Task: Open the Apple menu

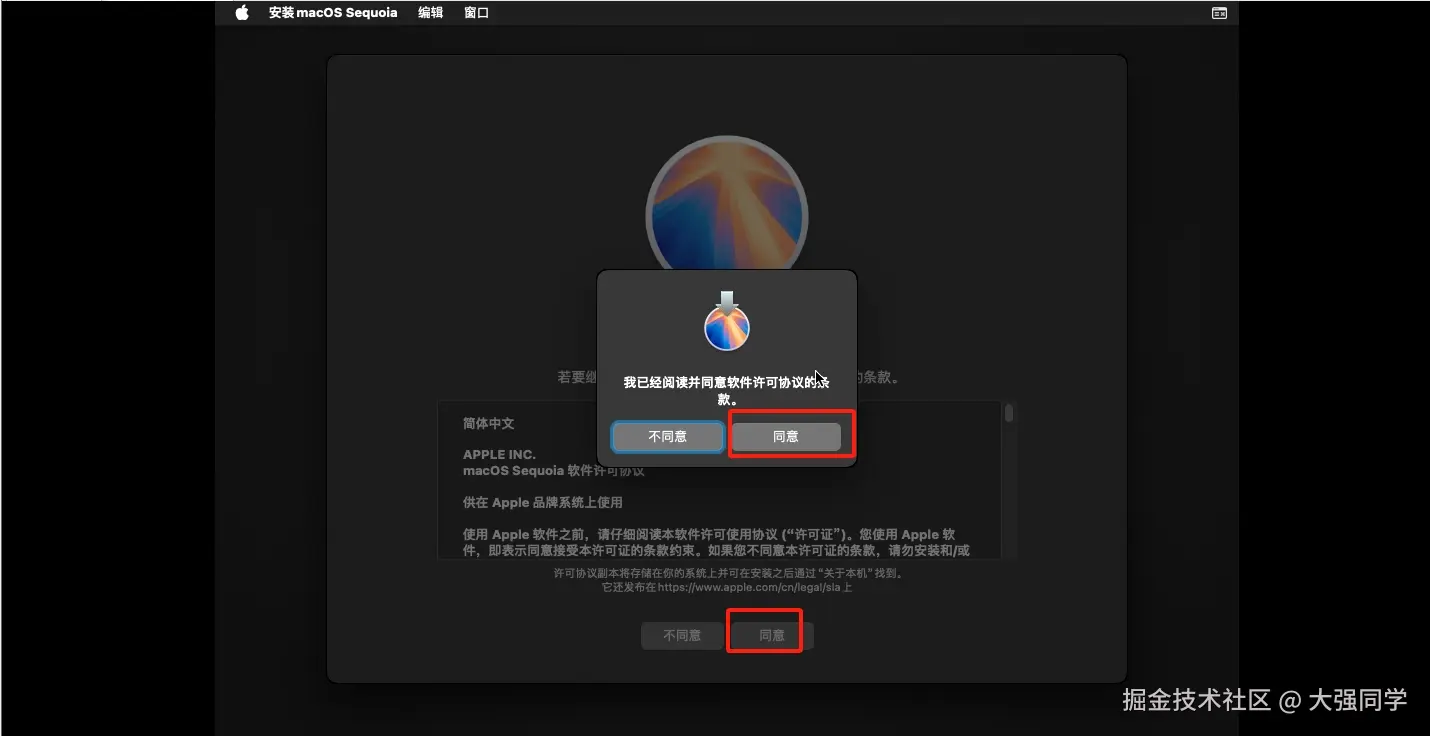Action: coord(242,13)
